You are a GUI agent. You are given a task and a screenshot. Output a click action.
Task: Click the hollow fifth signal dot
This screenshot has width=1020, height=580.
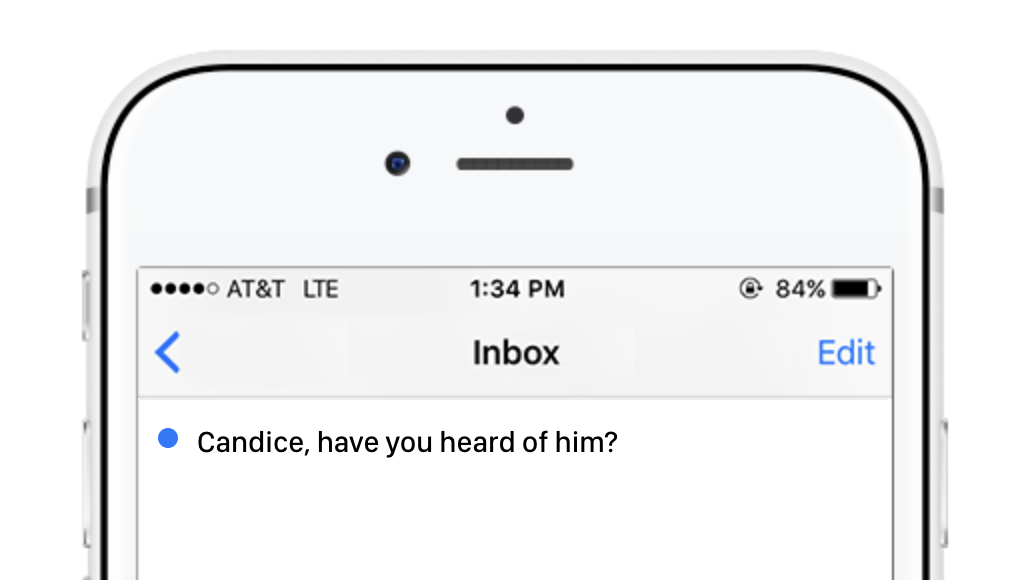pyautogui.click(x=212, y=290)
